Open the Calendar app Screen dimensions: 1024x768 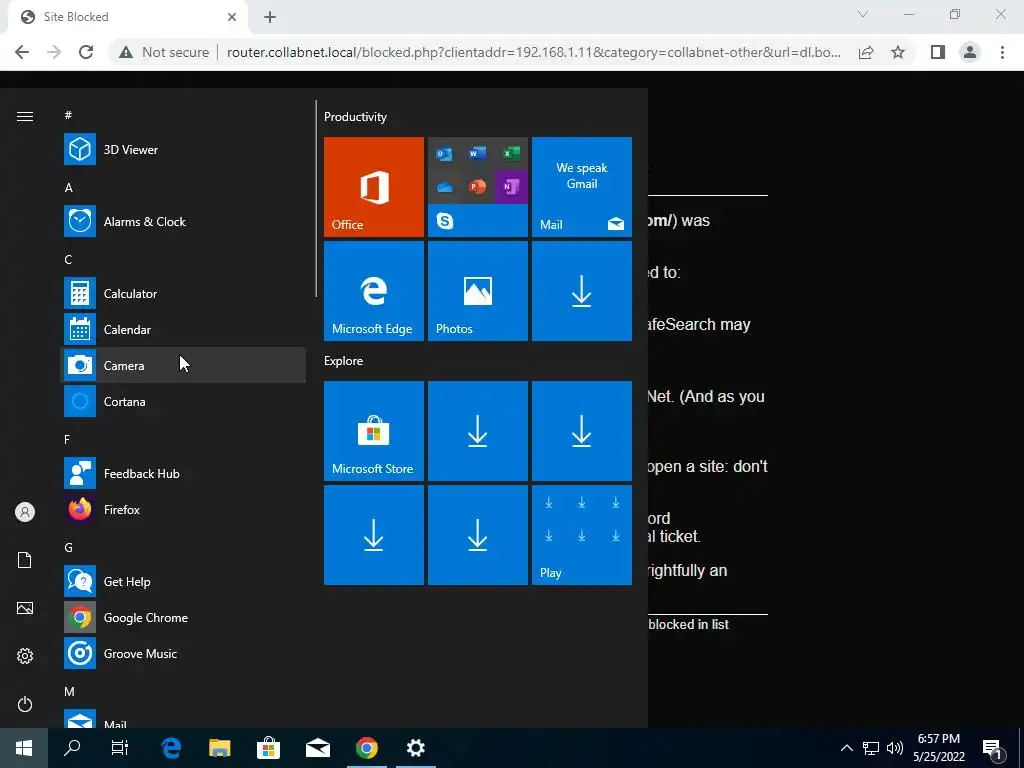coord(183,329)
